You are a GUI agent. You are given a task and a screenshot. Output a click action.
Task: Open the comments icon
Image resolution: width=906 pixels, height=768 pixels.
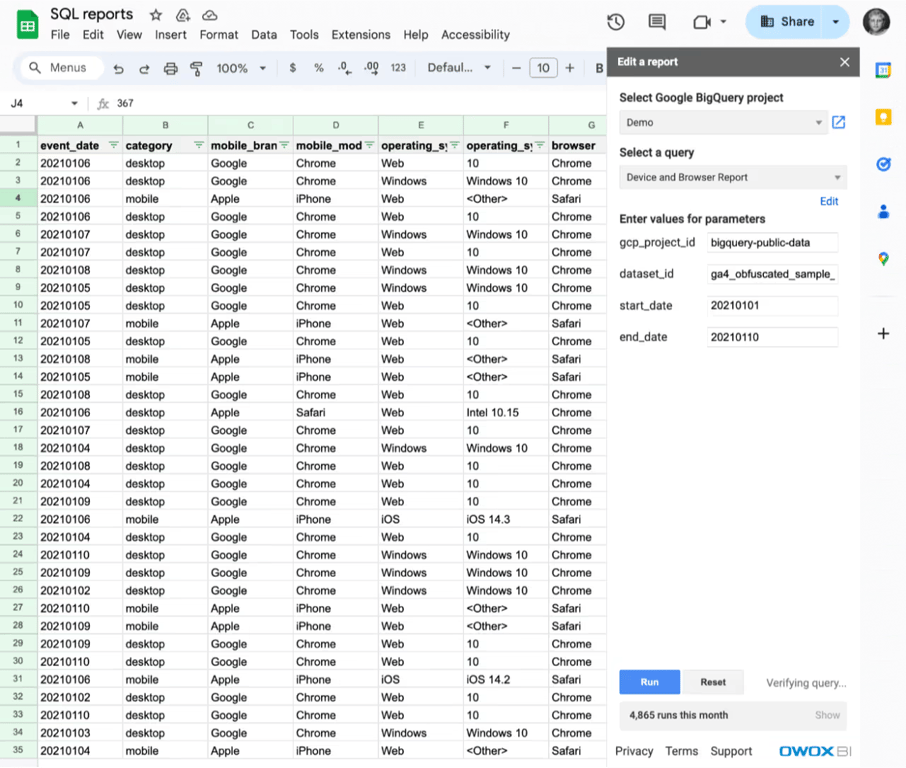point(657,22)
